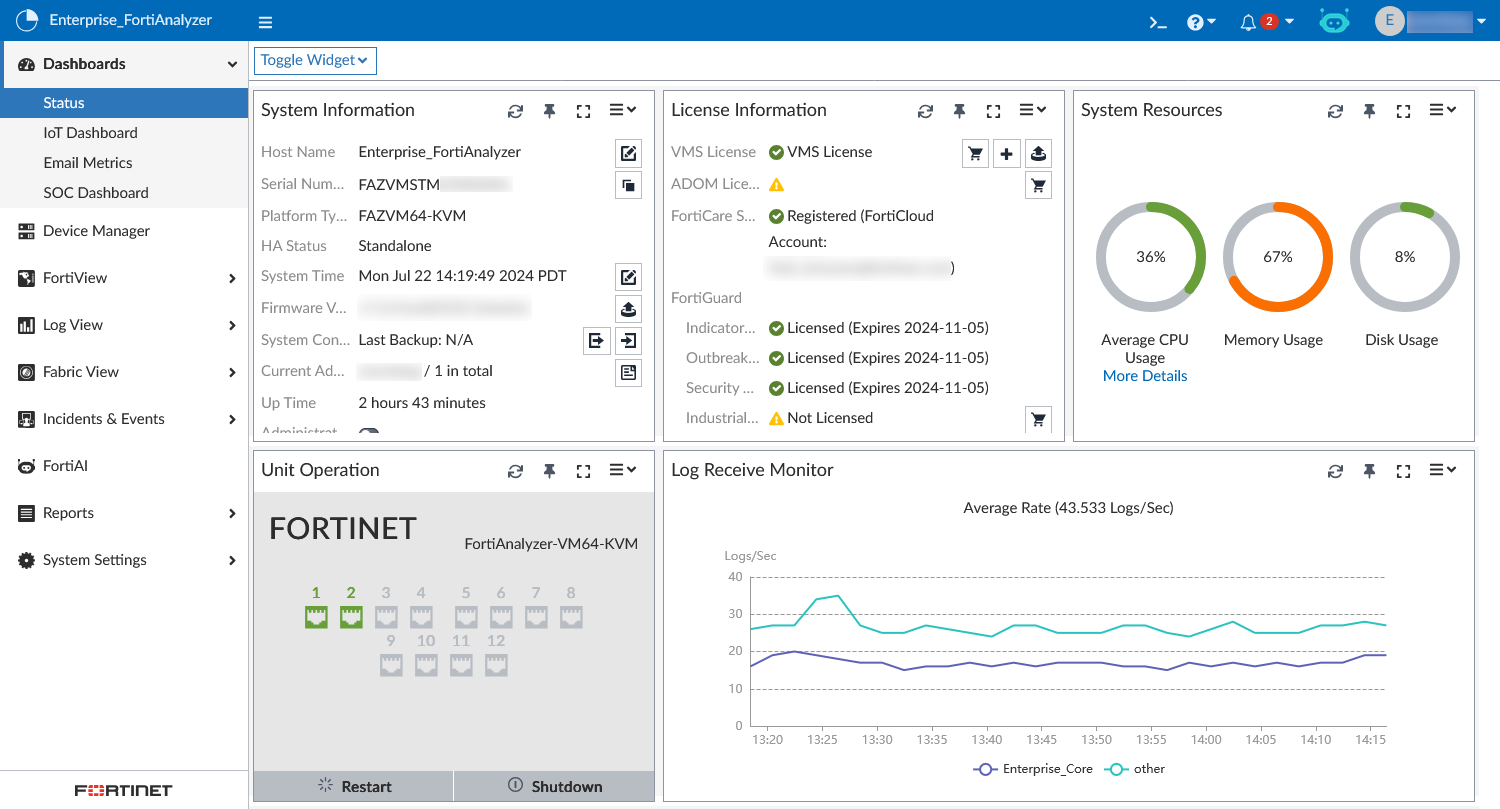Open the CLI console from the top bar
The image size is (1500, 809).
[1157, 20]
